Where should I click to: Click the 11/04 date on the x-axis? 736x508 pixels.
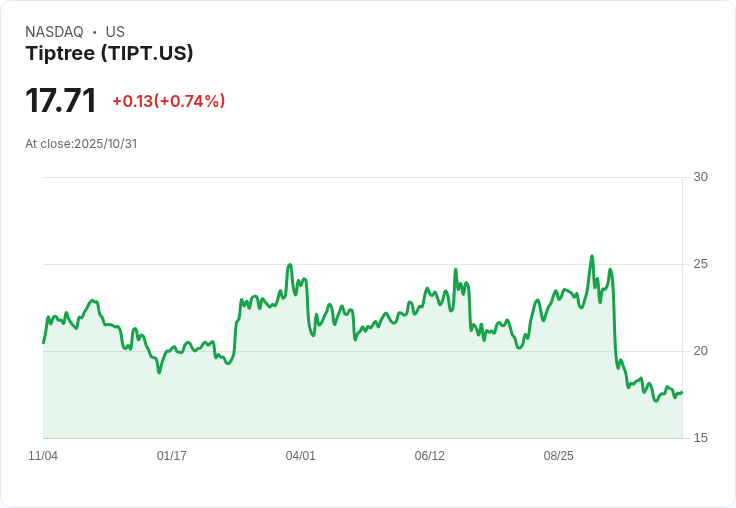pyautogui.click(x=43, y=456)
